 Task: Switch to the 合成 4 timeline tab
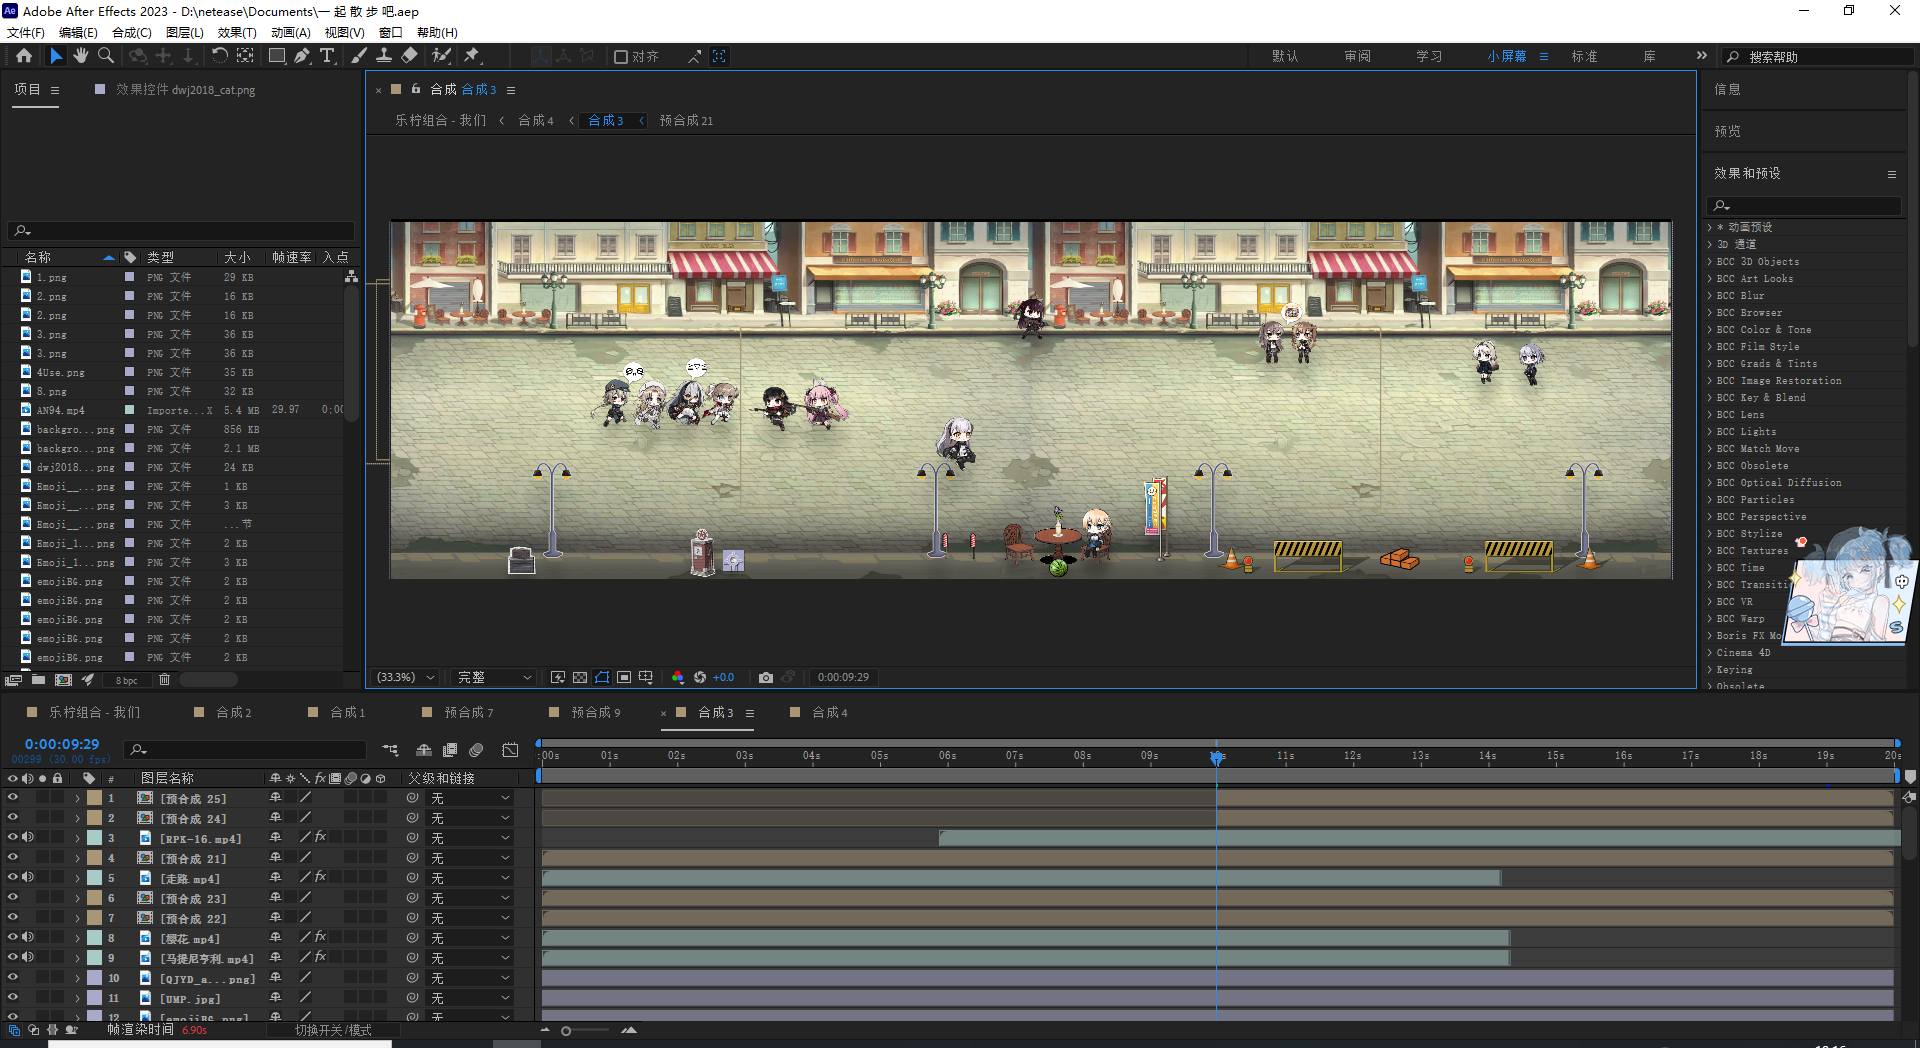pos(829,713)
